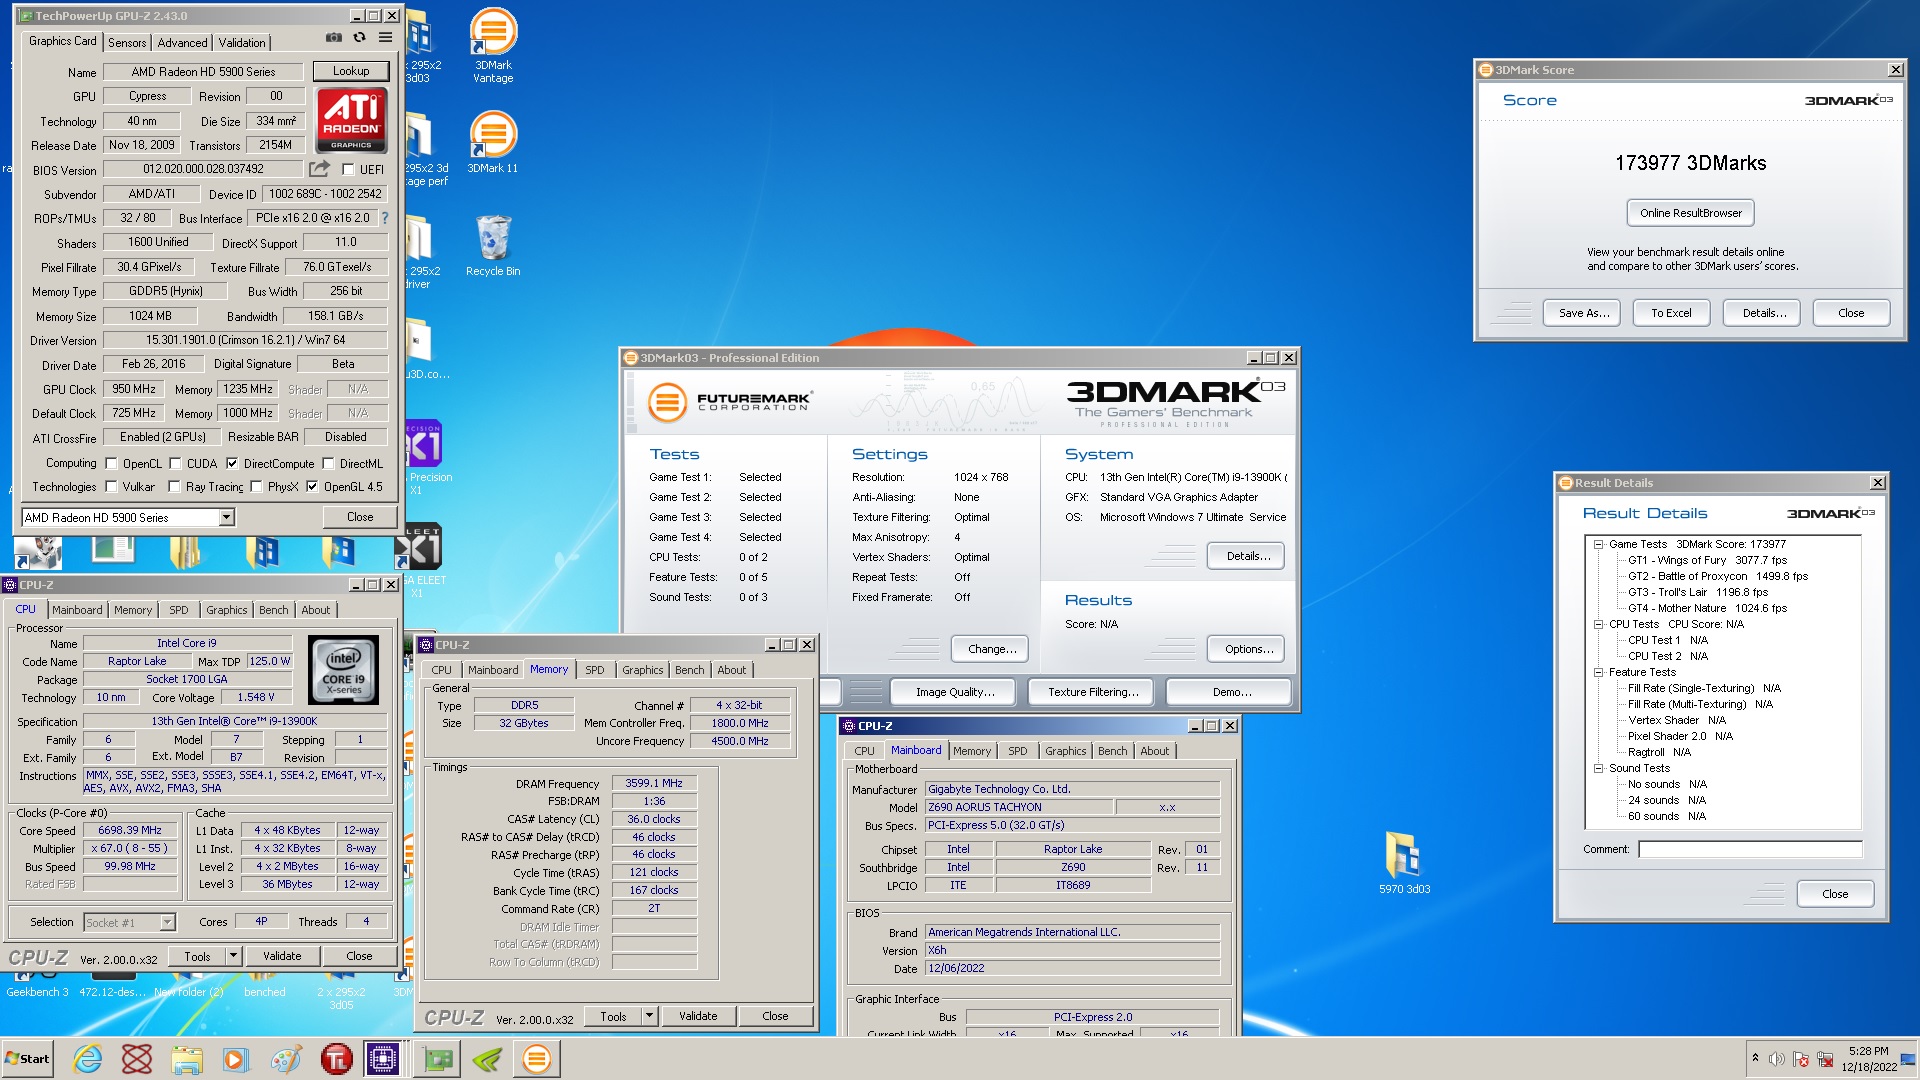
Task: Toggle the Ray Tracing checkbox
Action: coord(175,487)
